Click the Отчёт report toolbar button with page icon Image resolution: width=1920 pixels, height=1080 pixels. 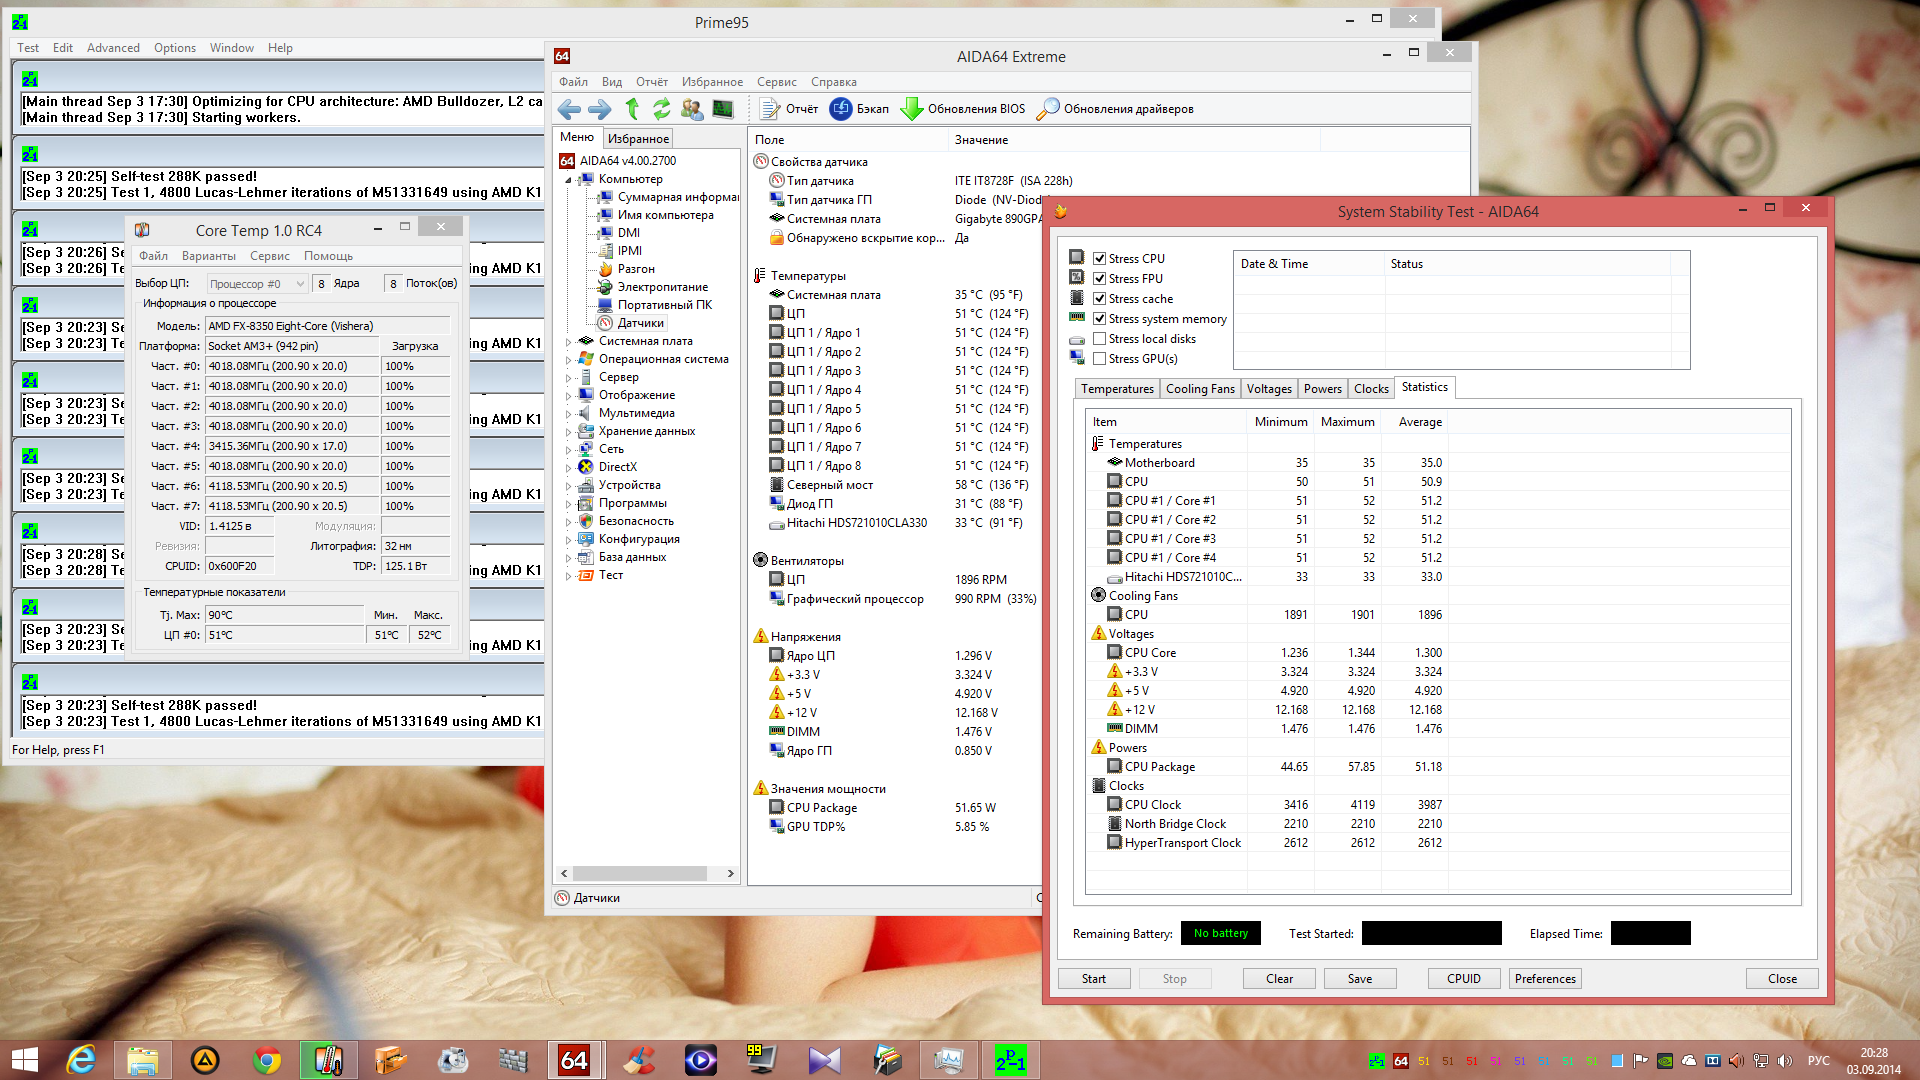pyautogui.click(x=789, y=109)
